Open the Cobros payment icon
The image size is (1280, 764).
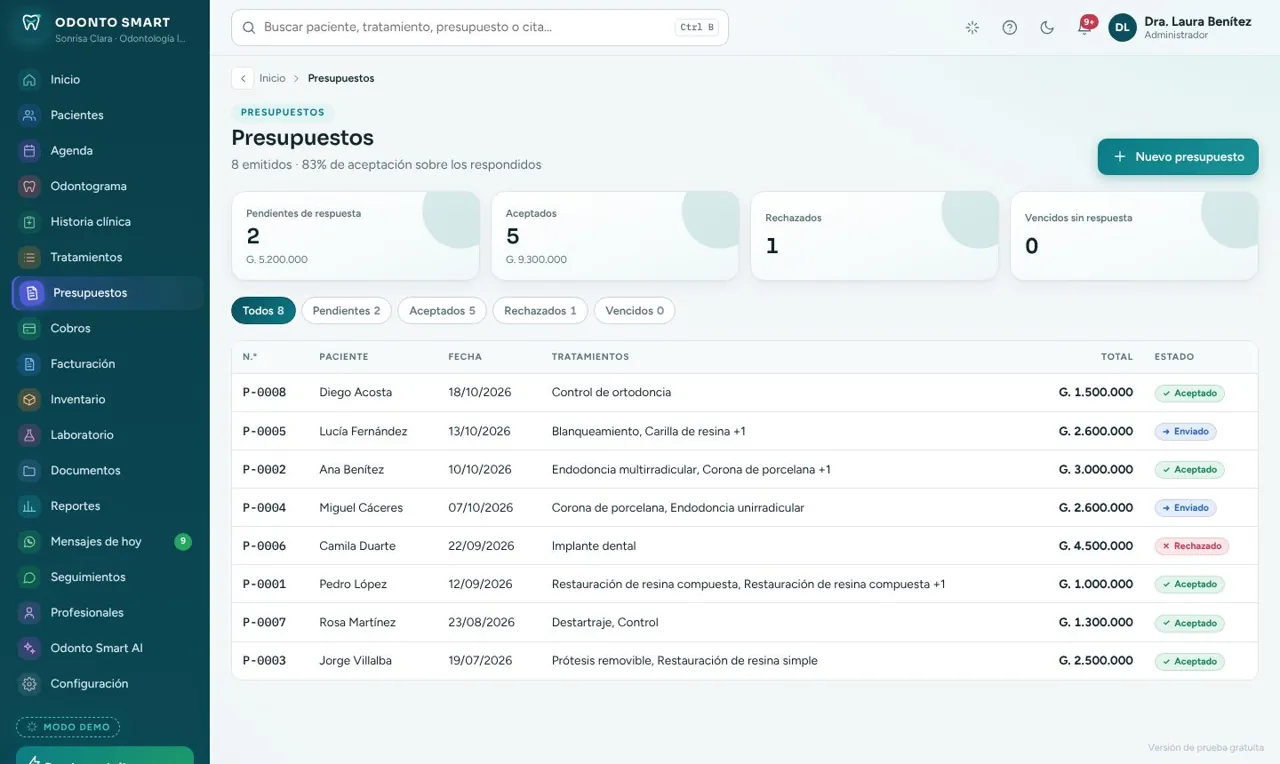pos(30,328)
